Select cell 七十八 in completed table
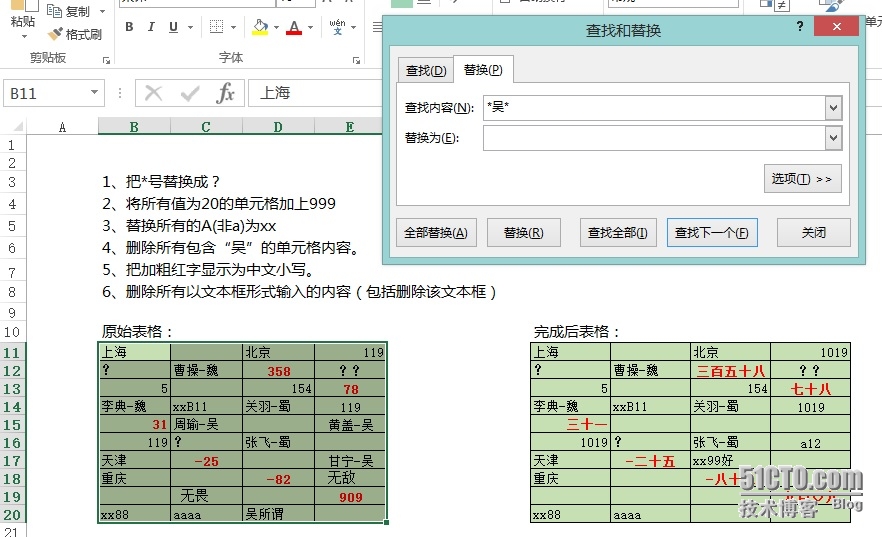The image size is (882, 537). pos(811,388)
